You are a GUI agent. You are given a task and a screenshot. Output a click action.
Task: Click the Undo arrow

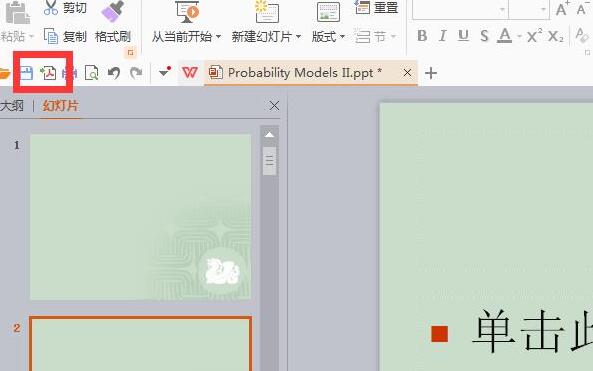[114, 73]
